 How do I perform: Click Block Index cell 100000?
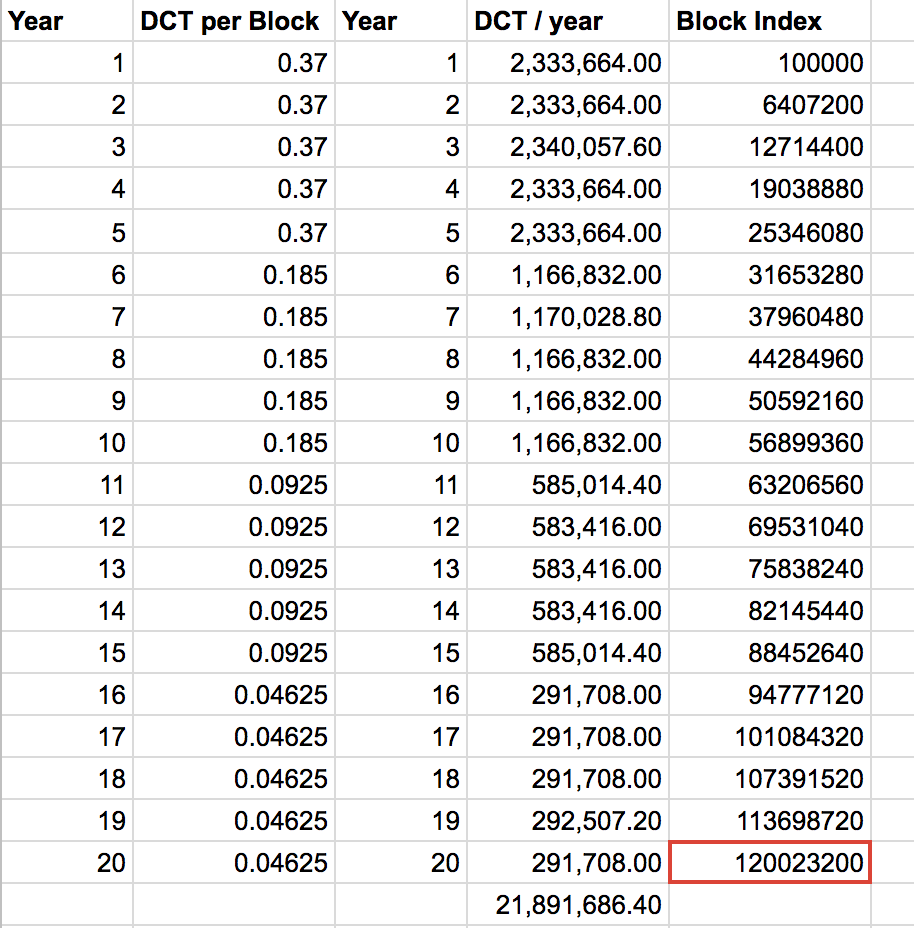point(770,63)
